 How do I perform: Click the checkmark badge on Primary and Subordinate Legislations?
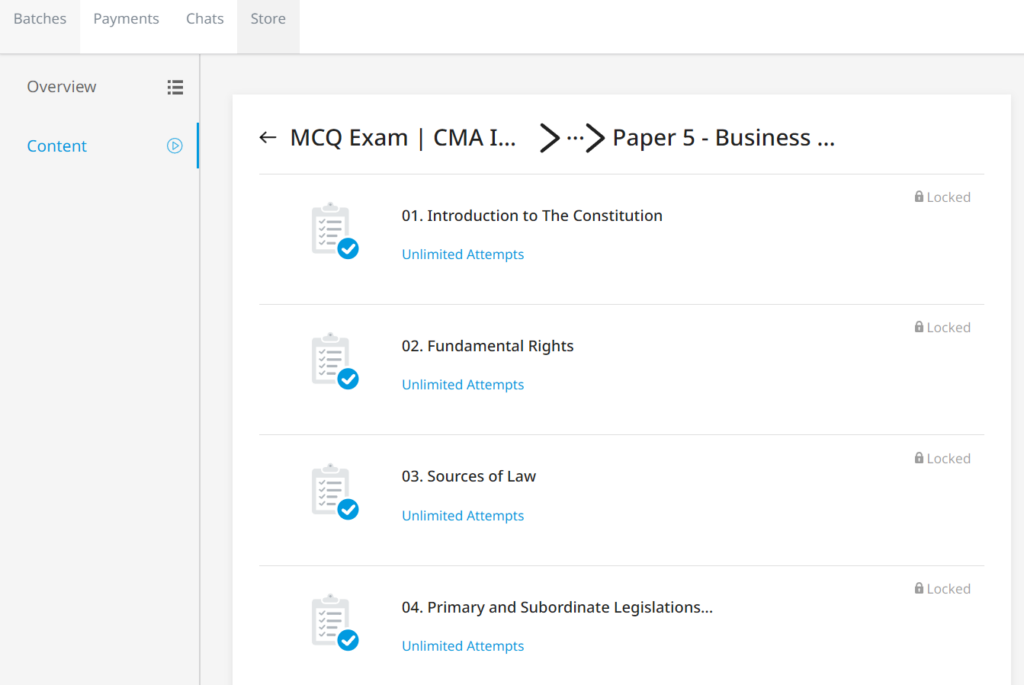[x=347, y=641]
